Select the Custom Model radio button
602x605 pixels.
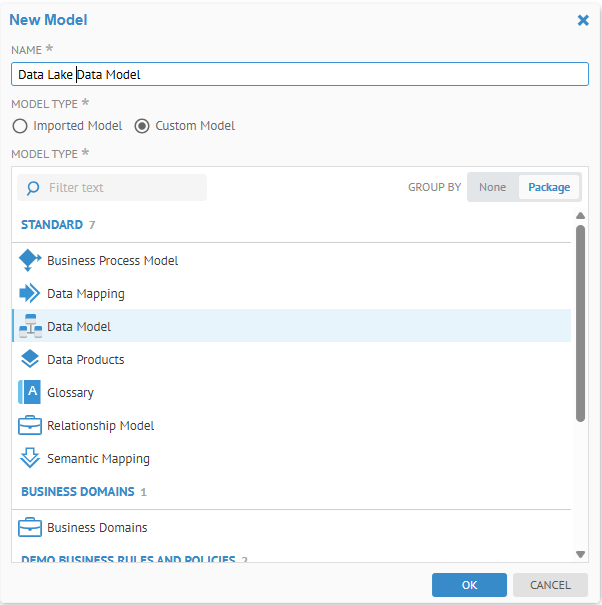[x=142, y=126]
